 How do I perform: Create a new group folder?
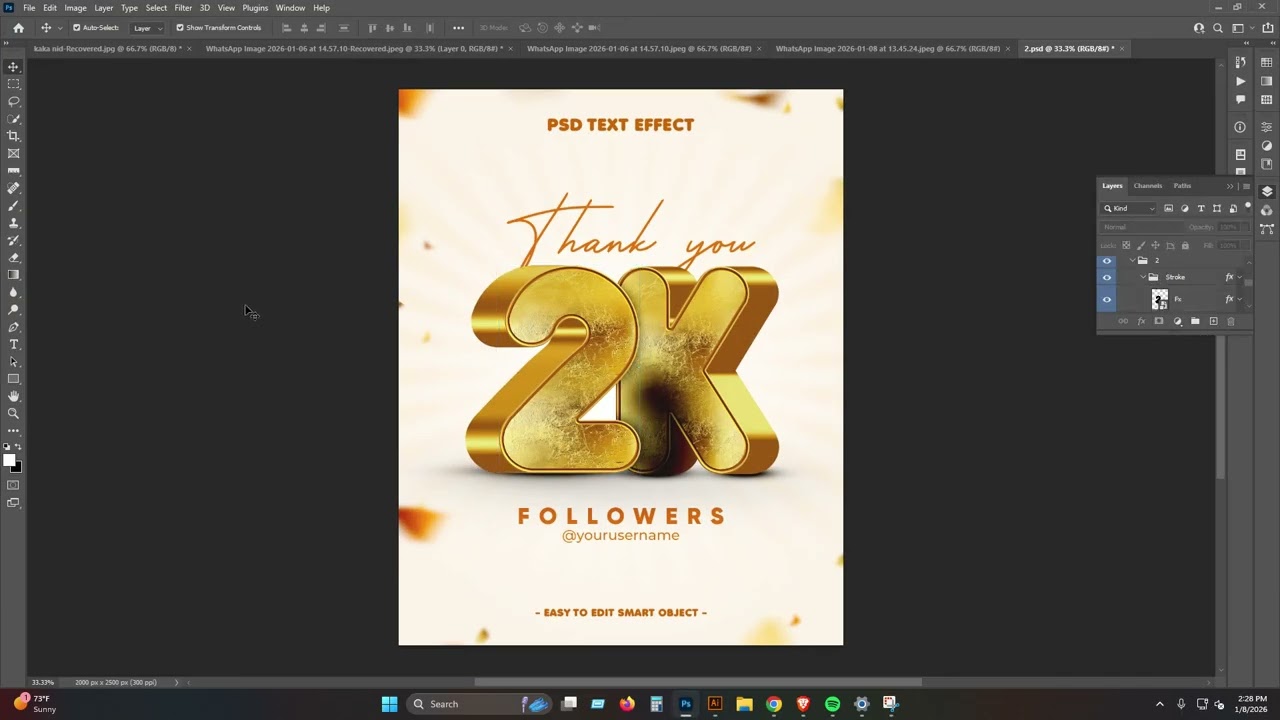click(1195, 321)
